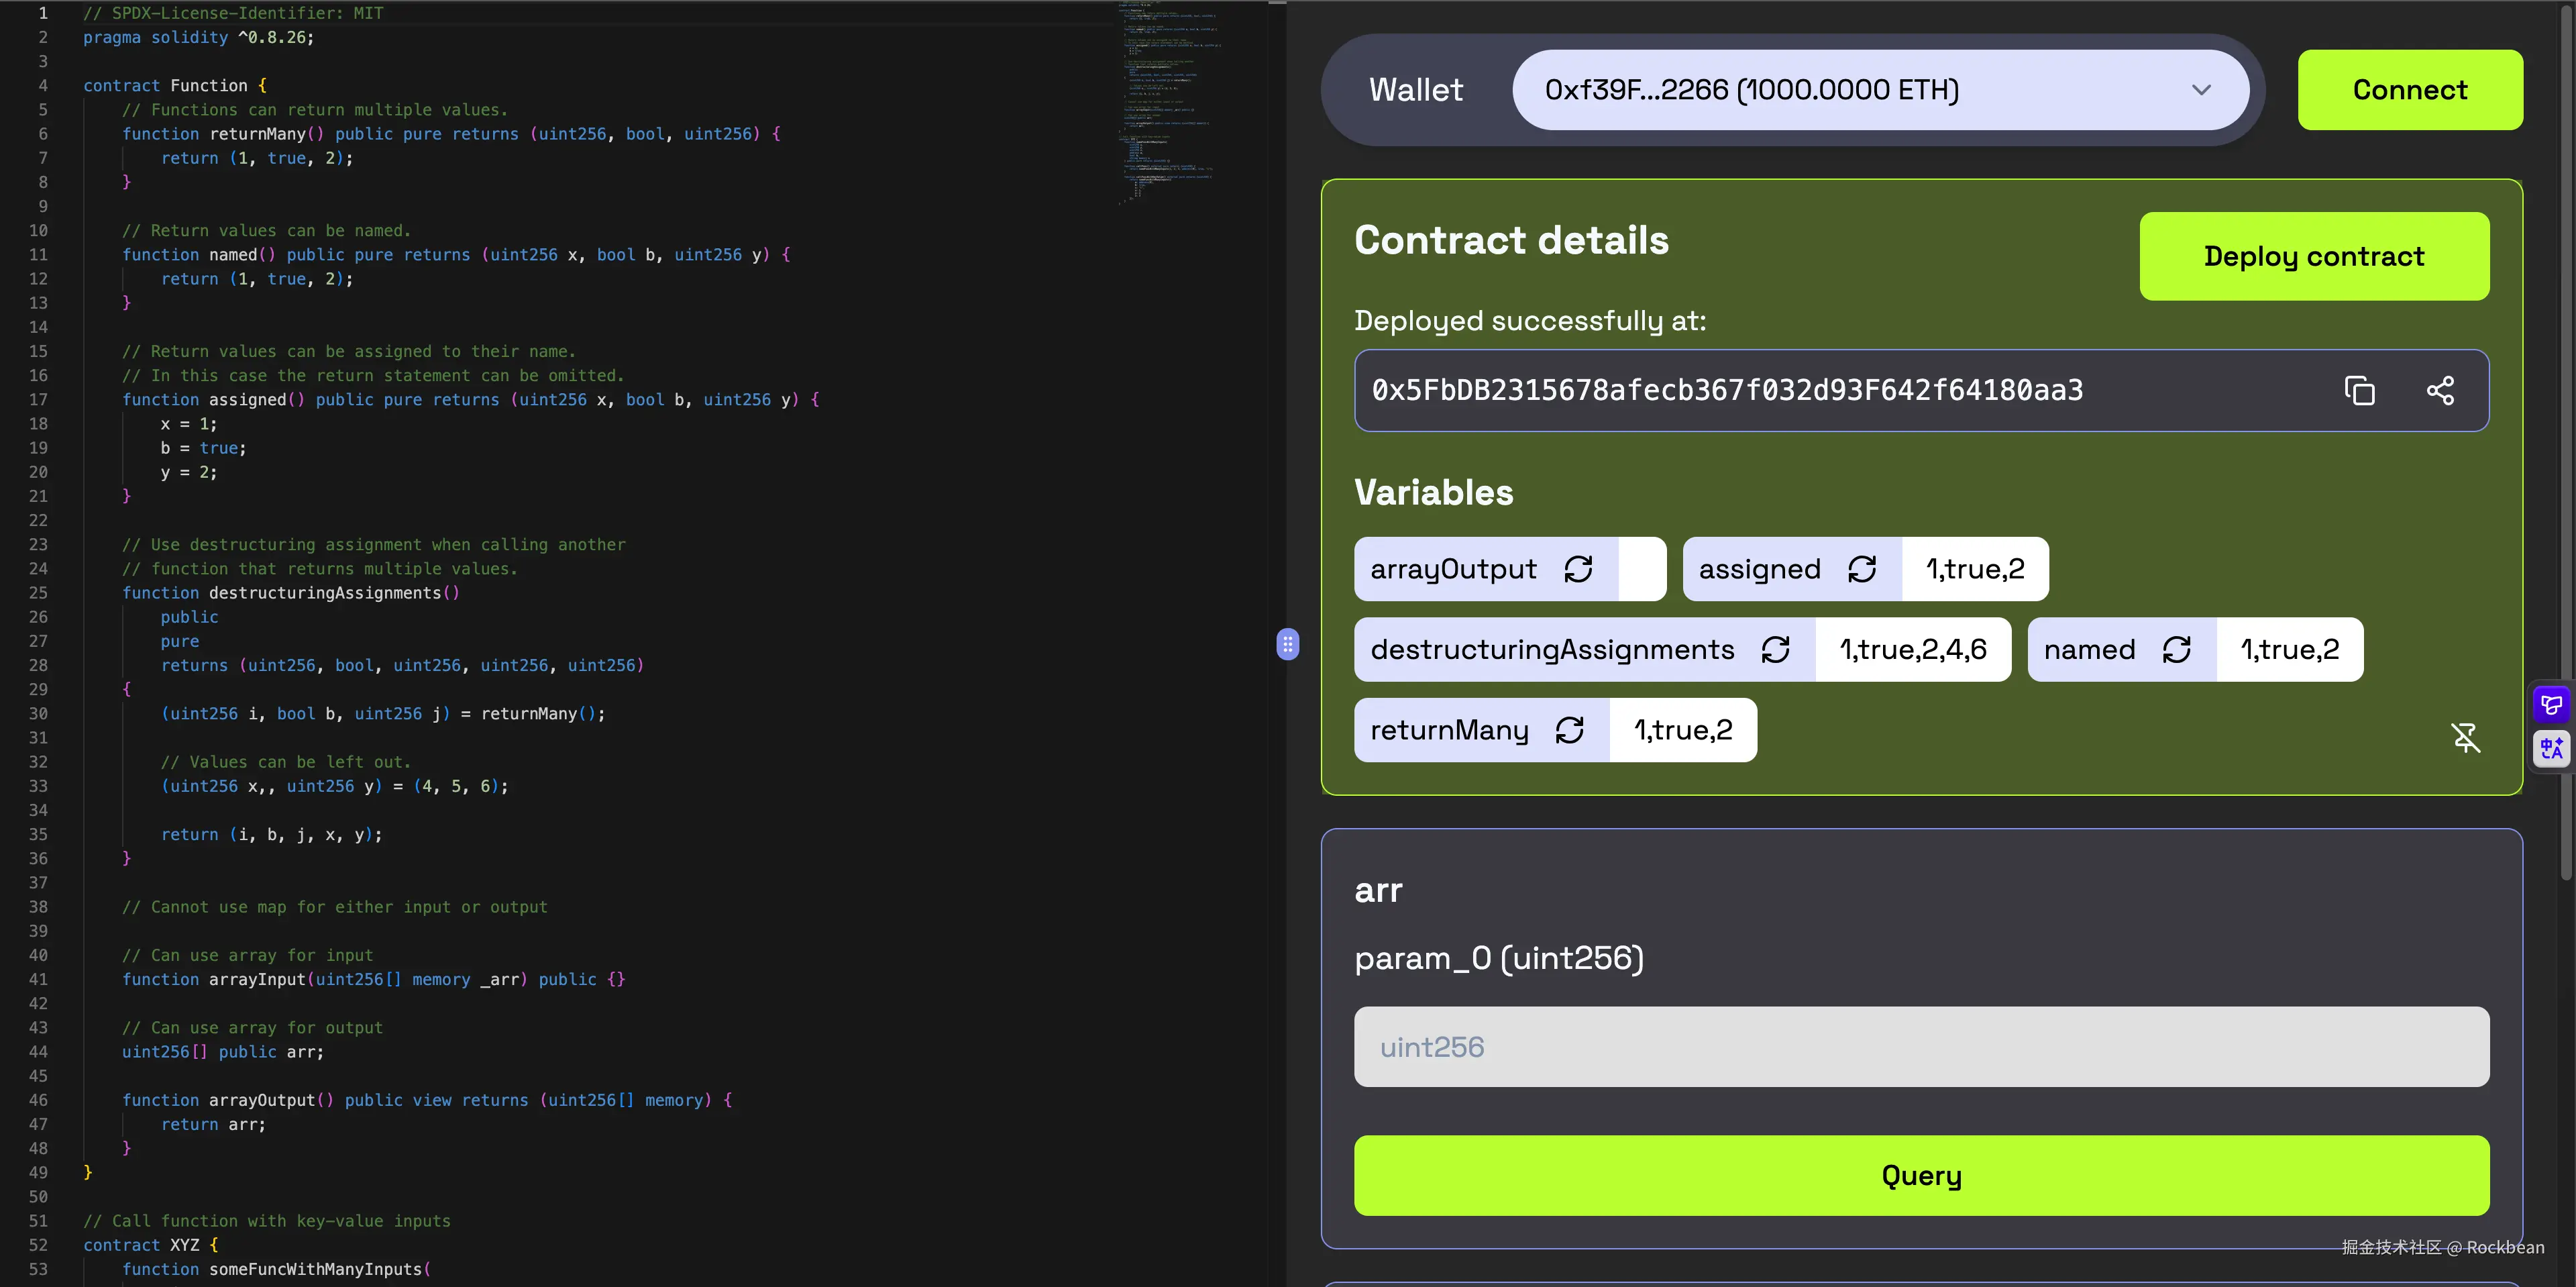Click the editor split-pane drag handle

pyautogui.click(x=1288, y=644)
